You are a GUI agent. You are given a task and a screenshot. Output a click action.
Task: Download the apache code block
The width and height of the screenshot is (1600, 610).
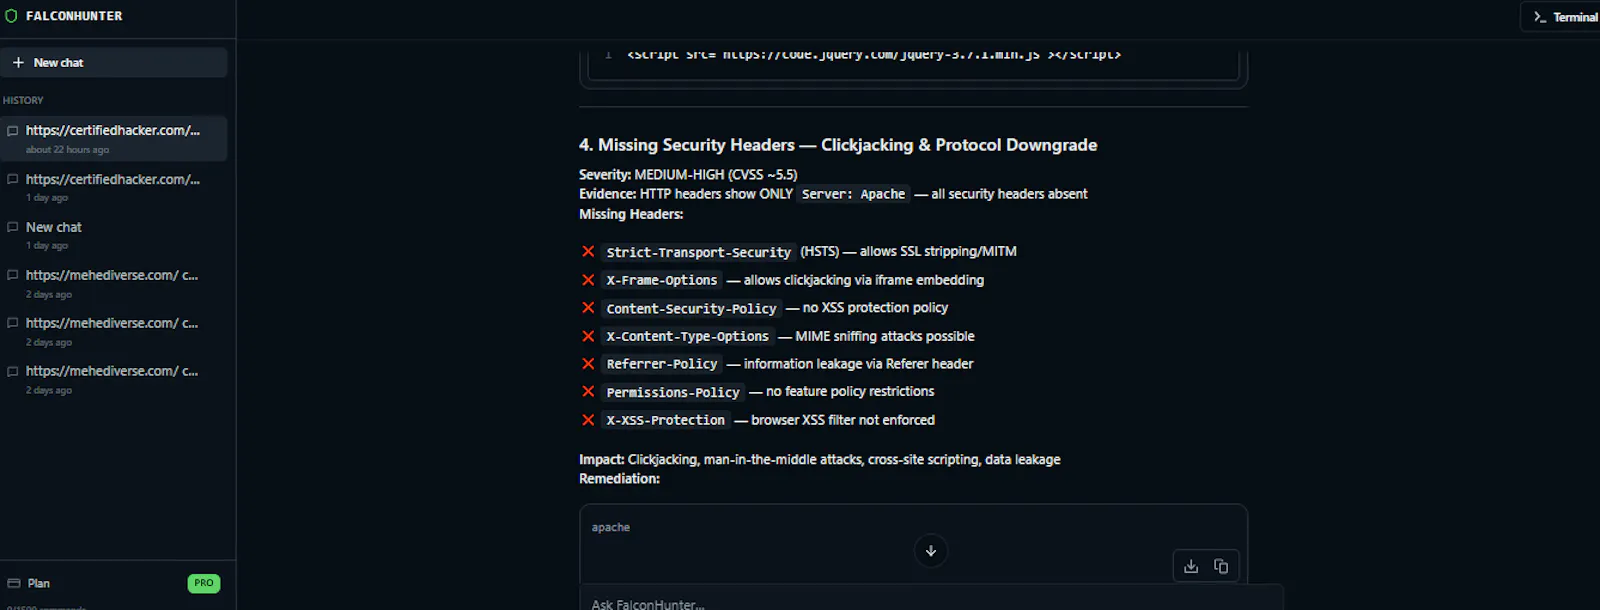[1190, 566]
